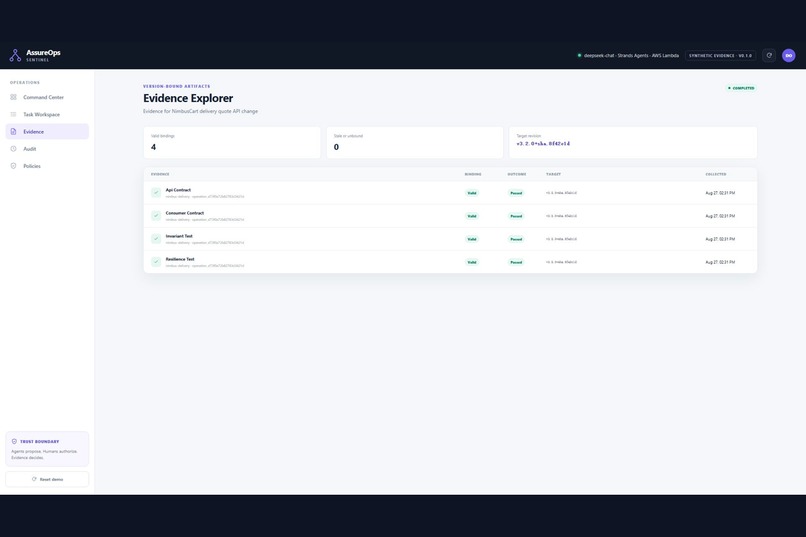Click the Valid badge in Consumer Contract row

471,216
